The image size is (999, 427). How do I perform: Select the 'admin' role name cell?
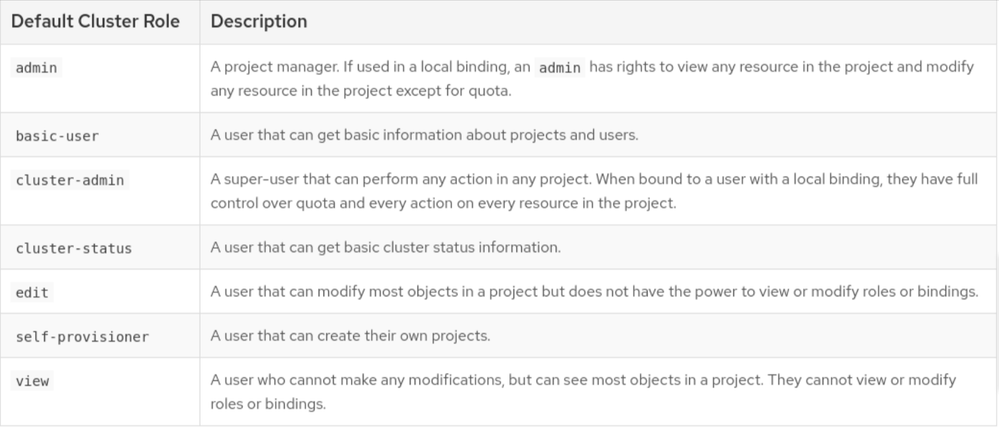pos(36,68)
